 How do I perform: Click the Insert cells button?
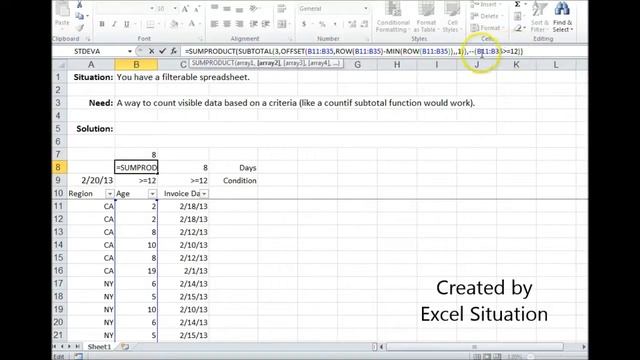[x=485, y=4]
